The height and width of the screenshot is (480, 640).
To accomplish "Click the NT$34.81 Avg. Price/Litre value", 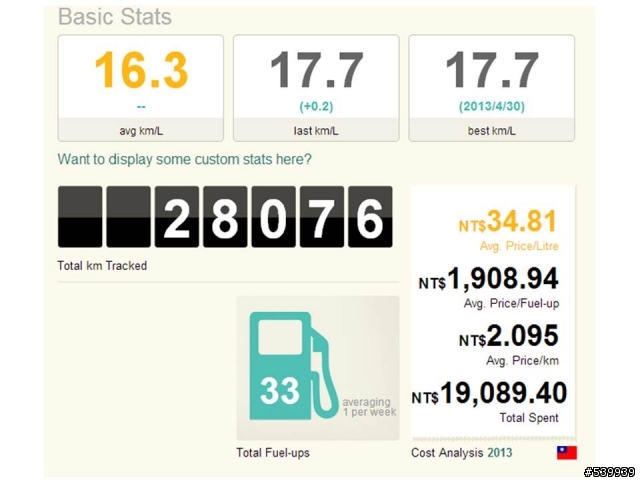I will [x=508, y=222].
